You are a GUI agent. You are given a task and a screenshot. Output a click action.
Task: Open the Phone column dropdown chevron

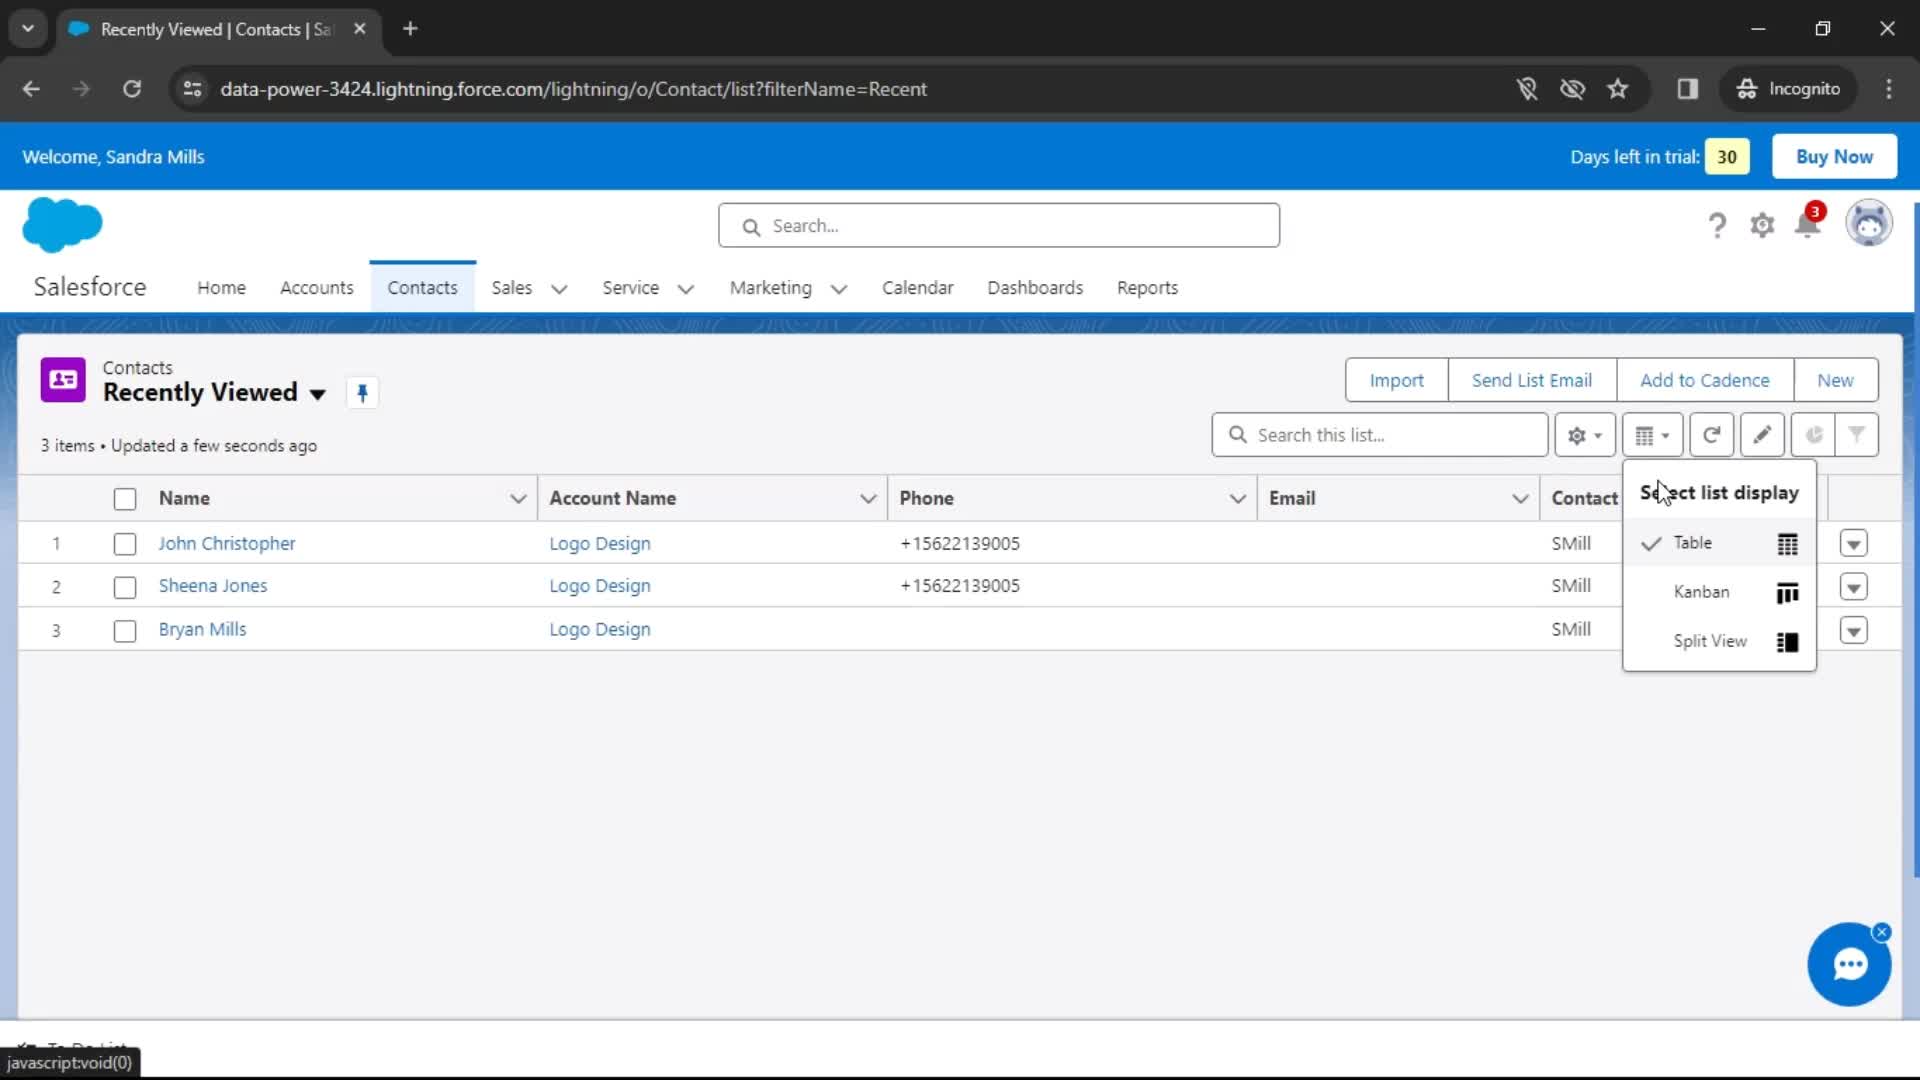click(1237, 498)
